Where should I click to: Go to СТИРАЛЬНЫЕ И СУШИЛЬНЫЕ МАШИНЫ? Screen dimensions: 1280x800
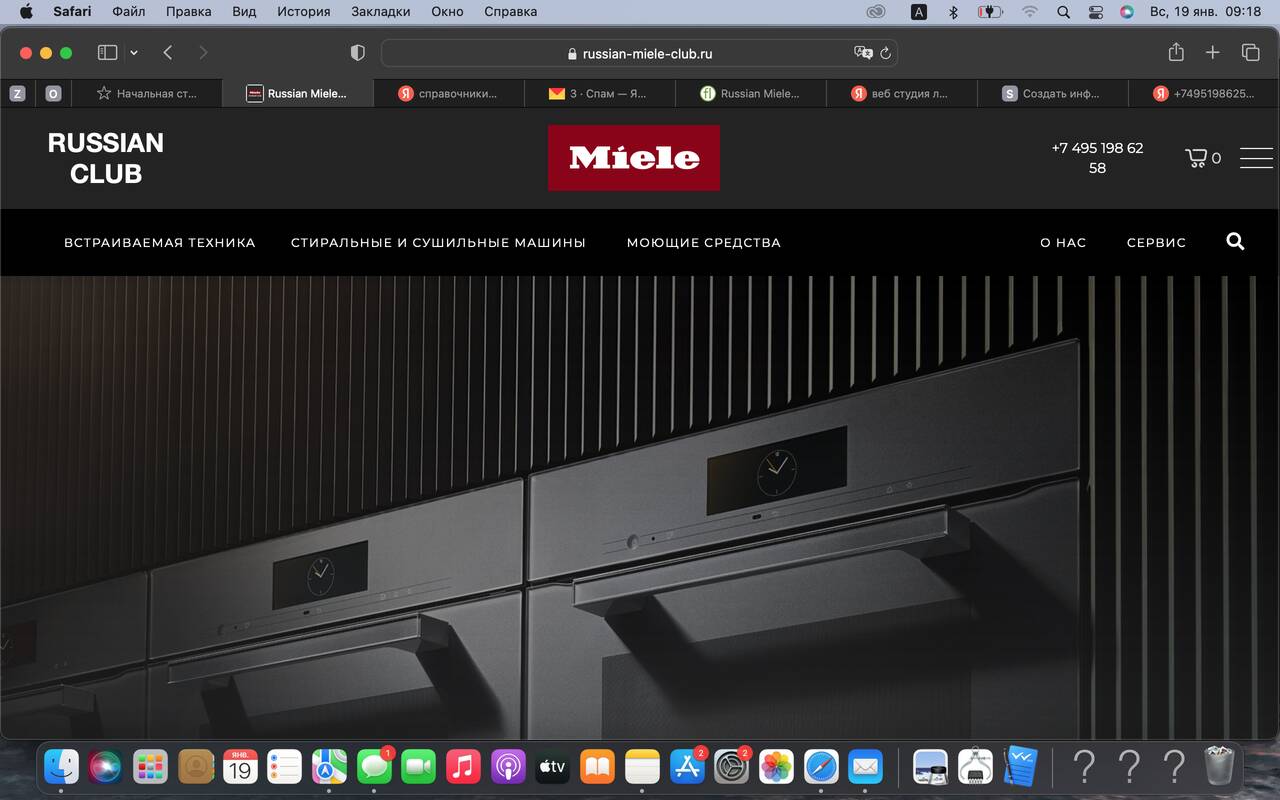coord(438,242)
